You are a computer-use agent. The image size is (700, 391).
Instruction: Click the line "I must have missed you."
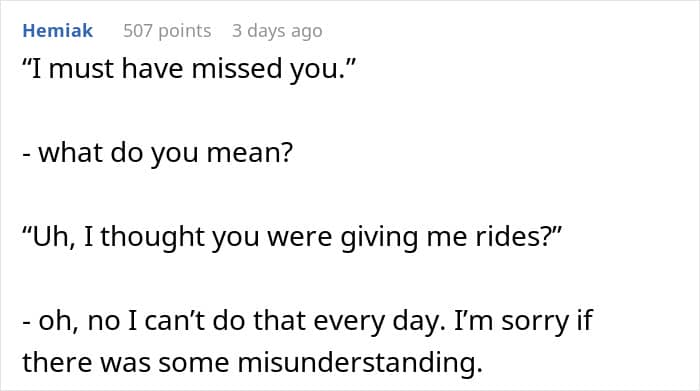189,69
